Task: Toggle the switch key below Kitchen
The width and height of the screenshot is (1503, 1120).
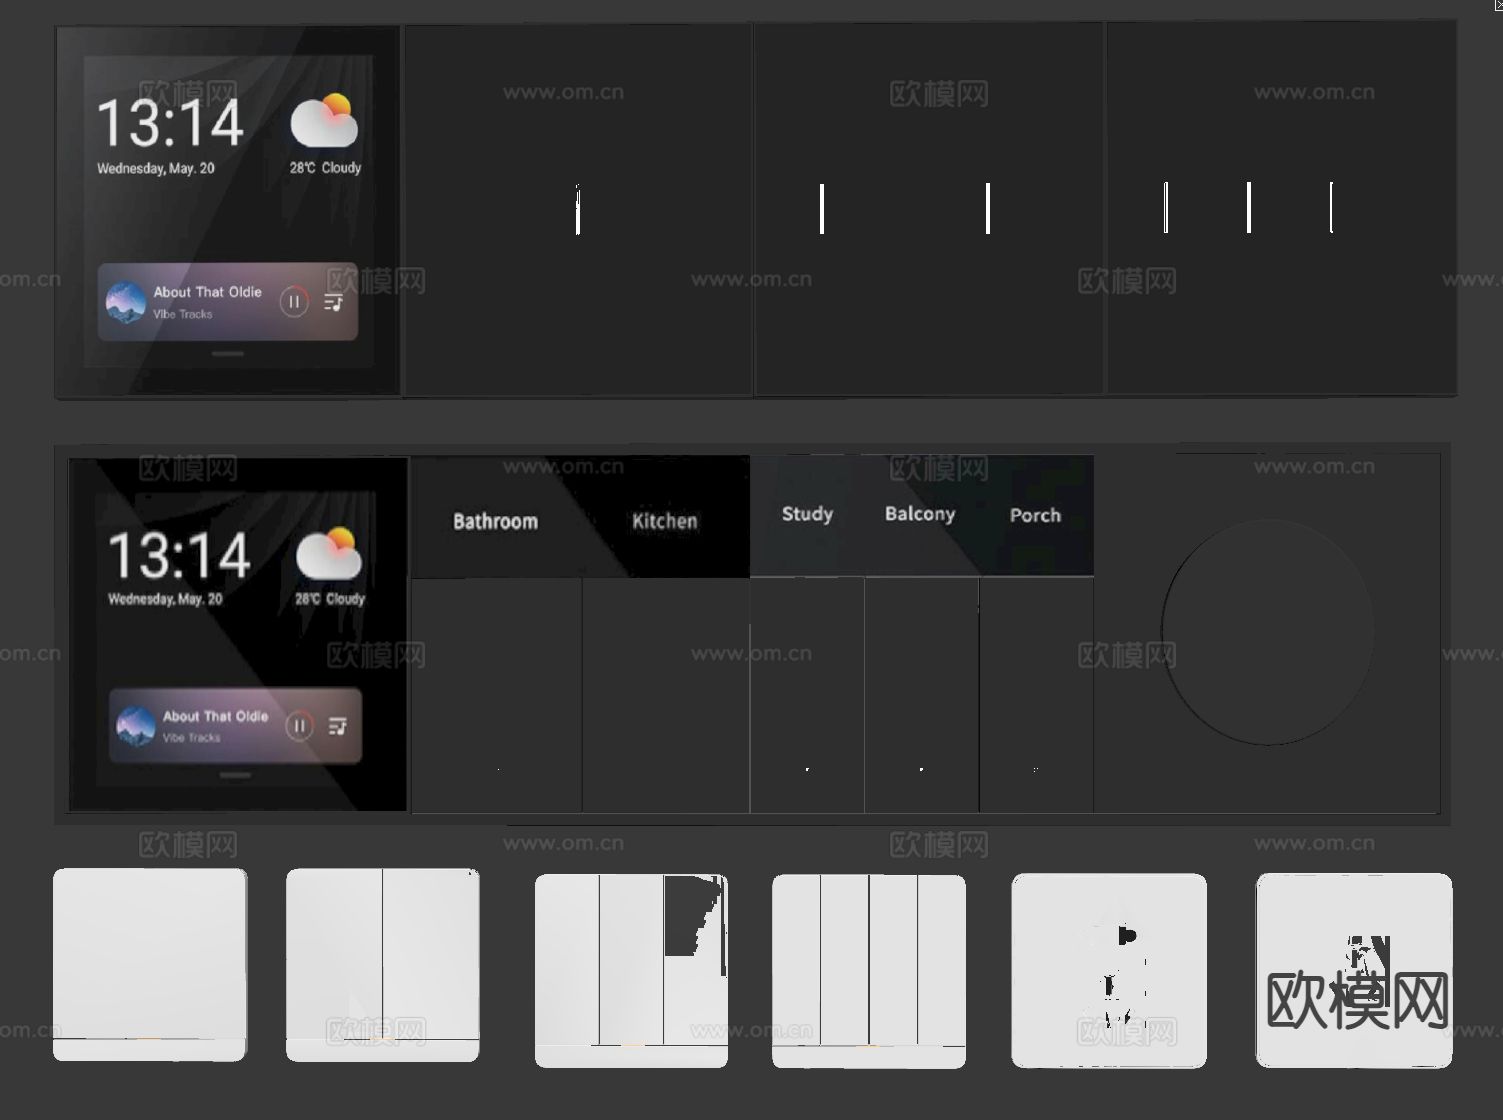Action: (666, 695)
